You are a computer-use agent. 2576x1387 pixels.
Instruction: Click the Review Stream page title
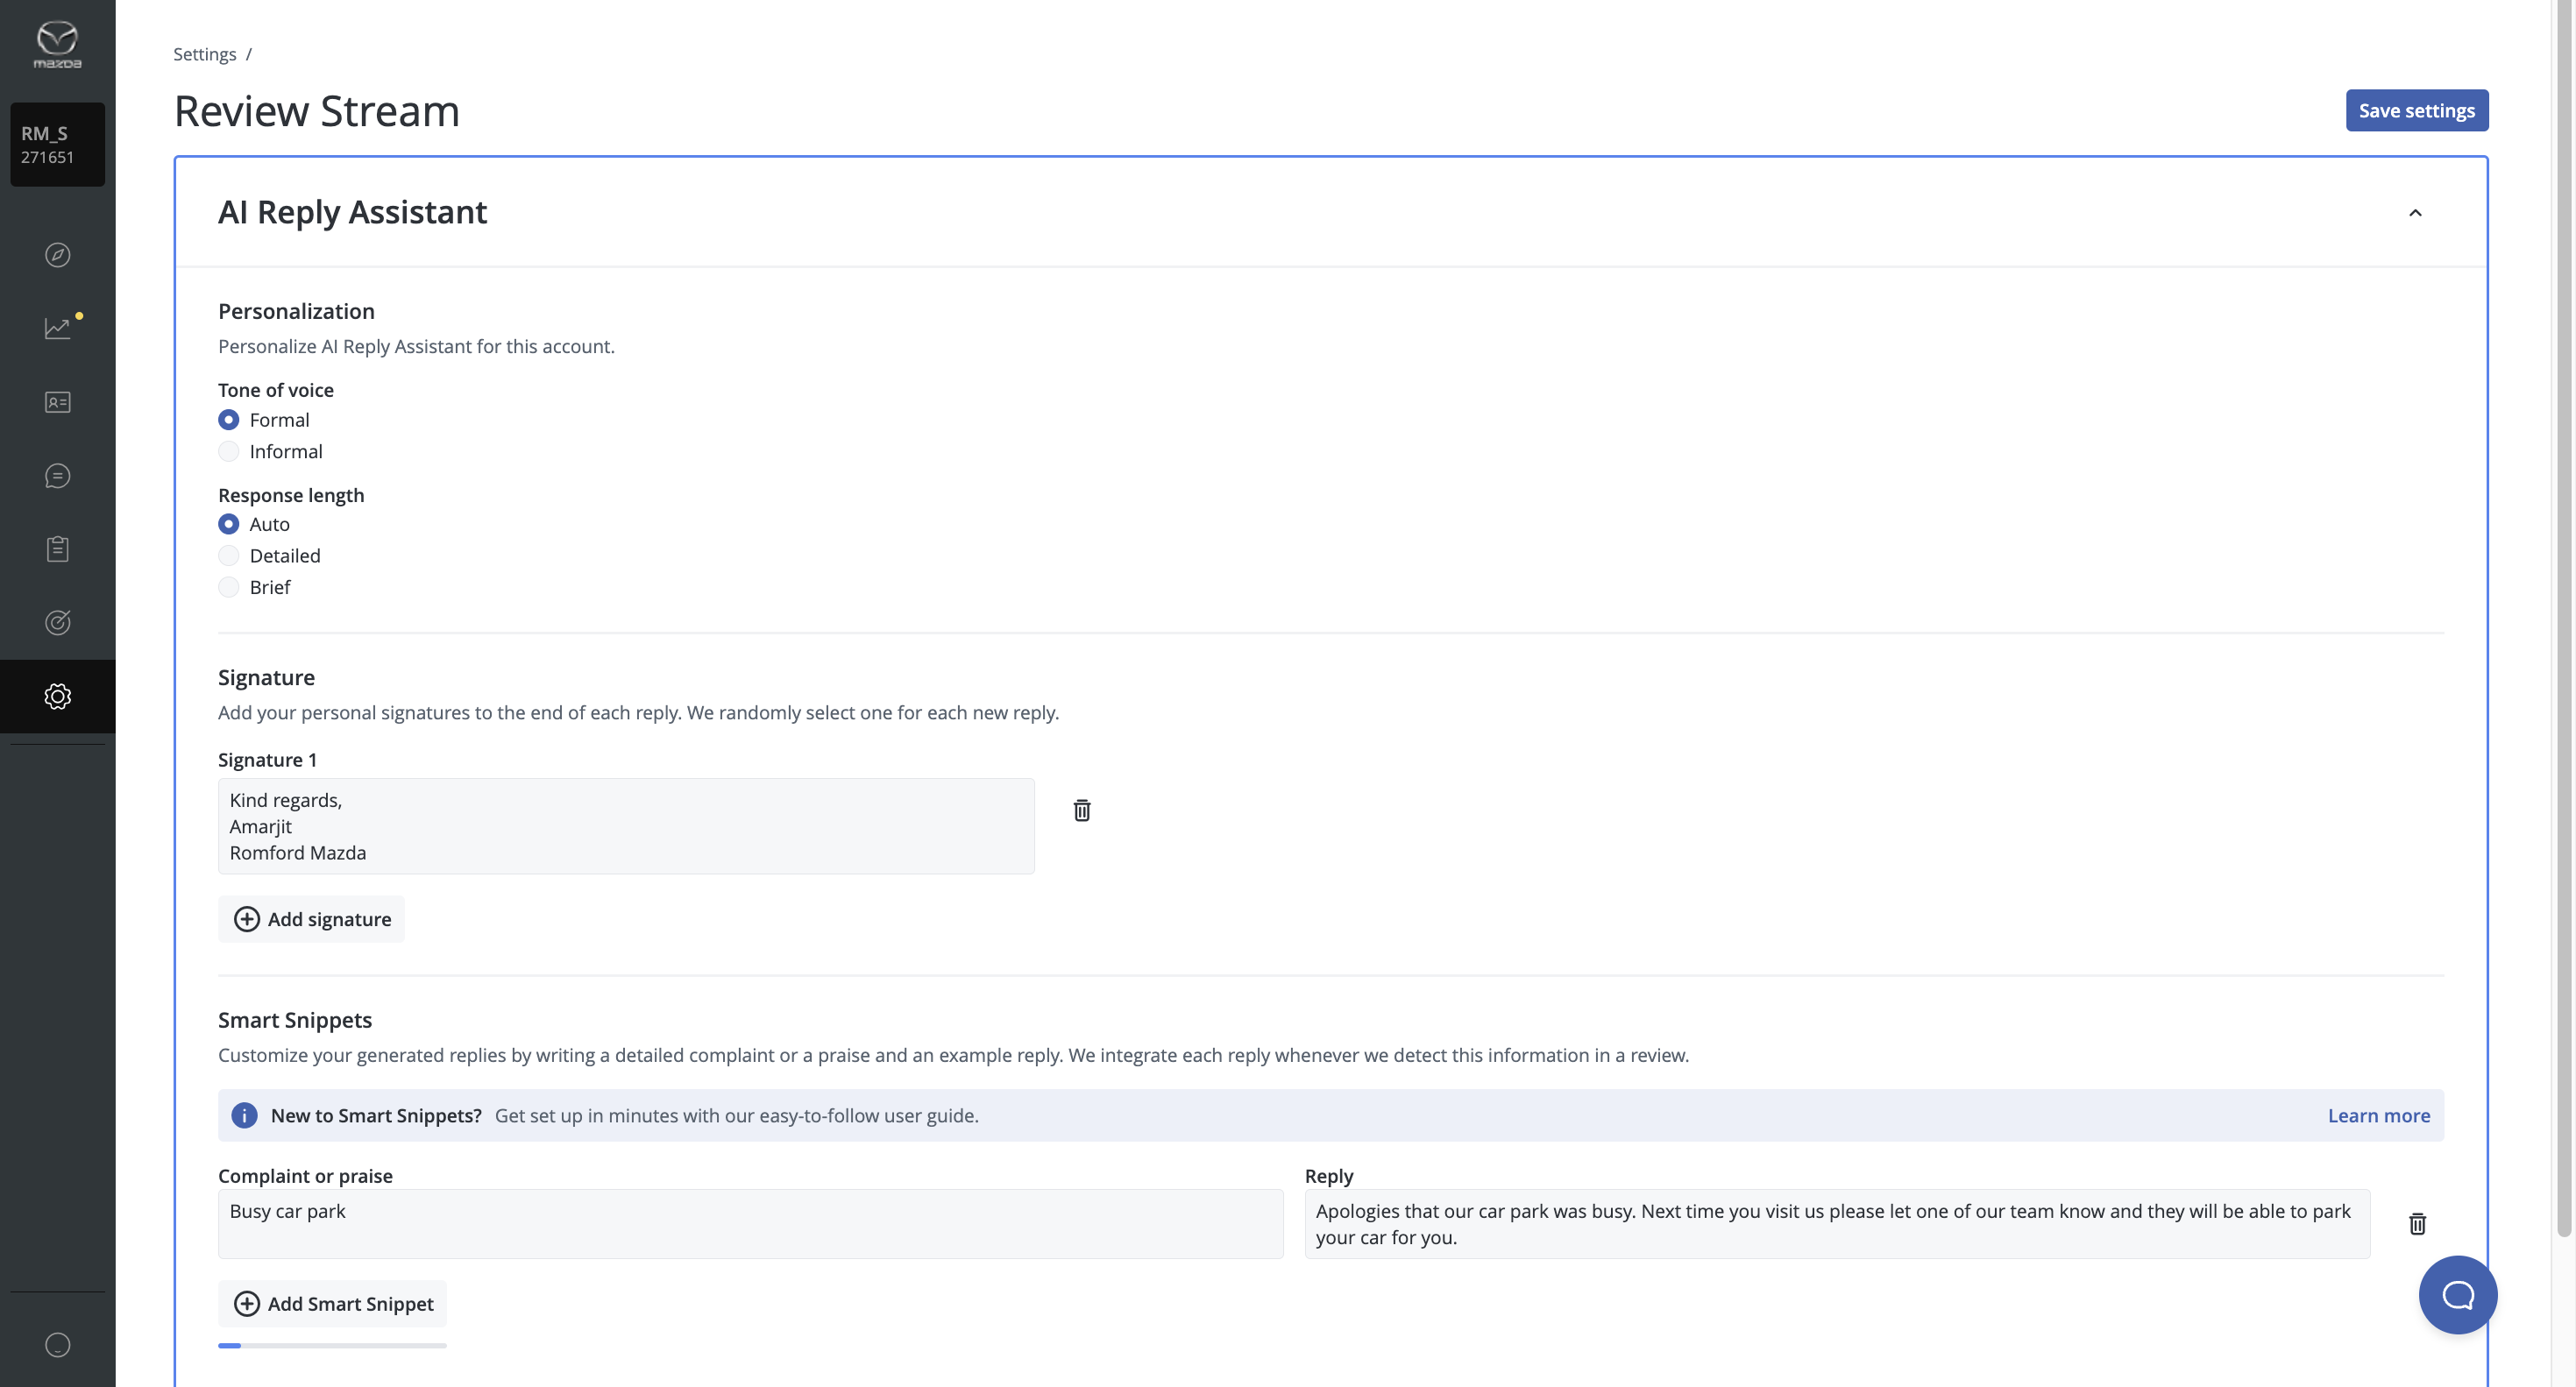(316, 110)
